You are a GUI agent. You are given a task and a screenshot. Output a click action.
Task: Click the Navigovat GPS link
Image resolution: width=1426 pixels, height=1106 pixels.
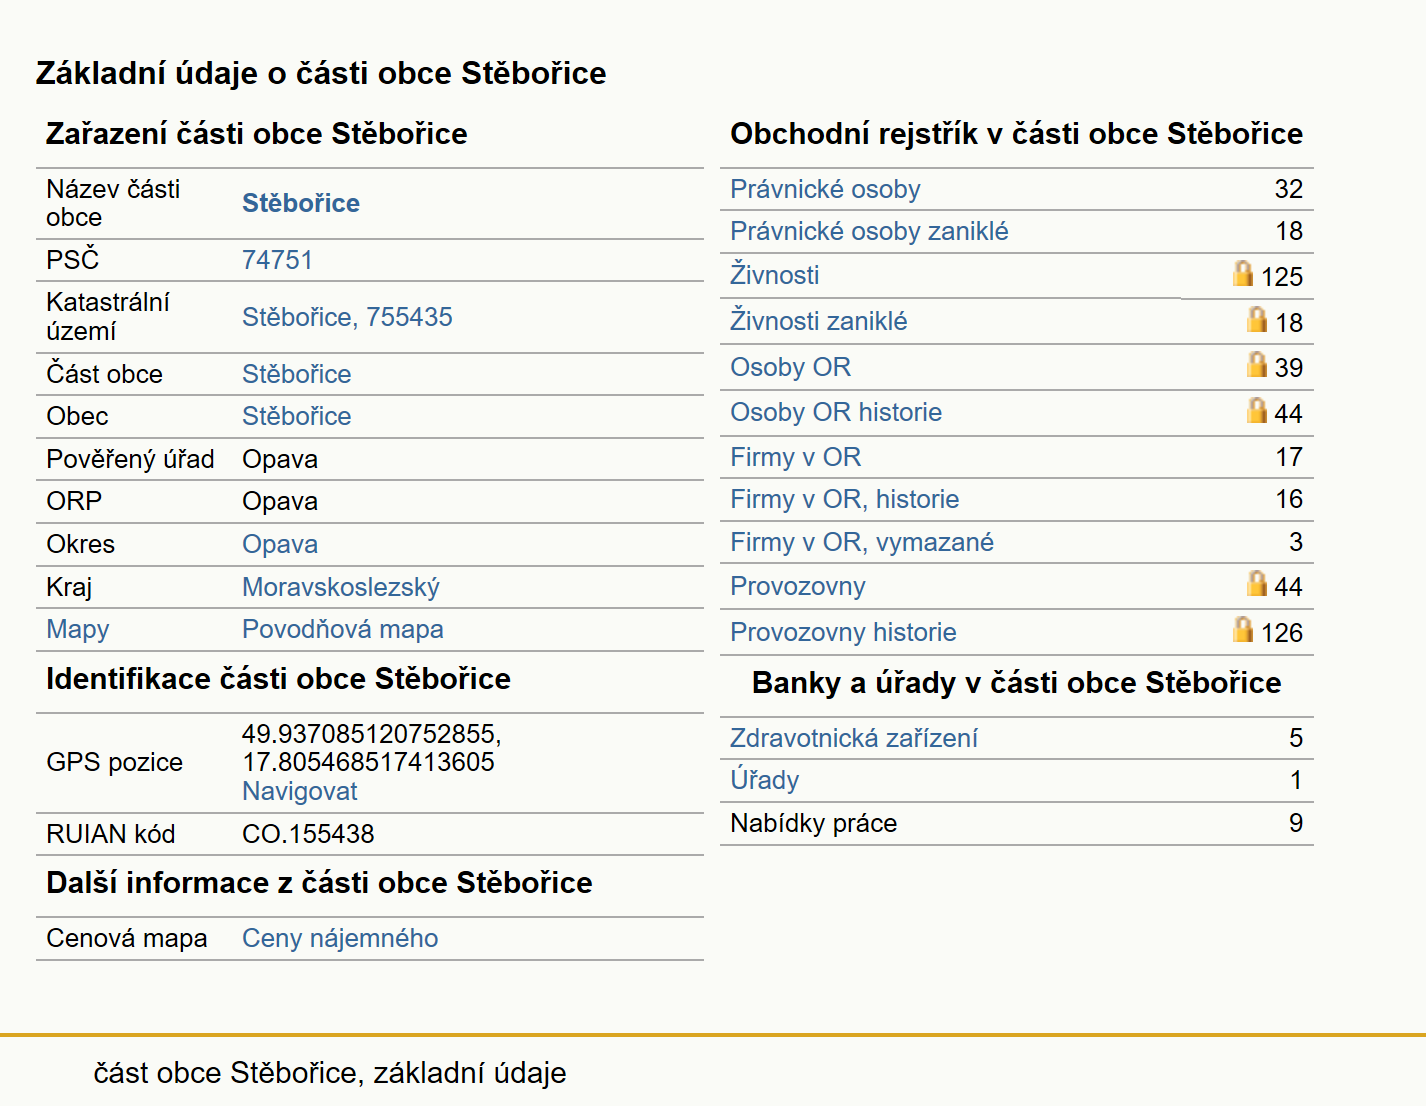[x=300, y=791]
